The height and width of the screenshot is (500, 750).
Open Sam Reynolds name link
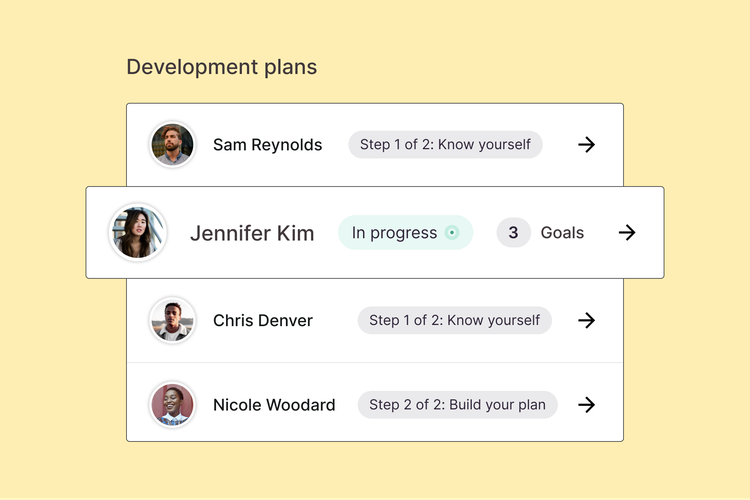(267, 145)
